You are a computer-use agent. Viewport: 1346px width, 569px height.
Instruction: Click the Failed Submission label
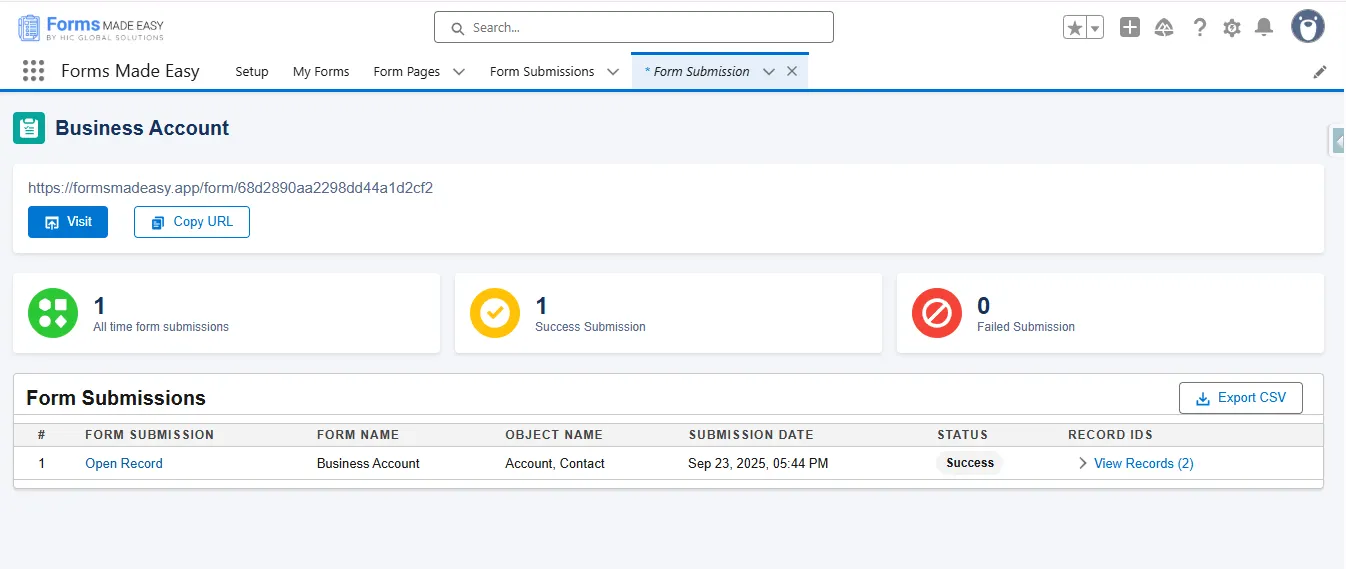coord(1026,327)
